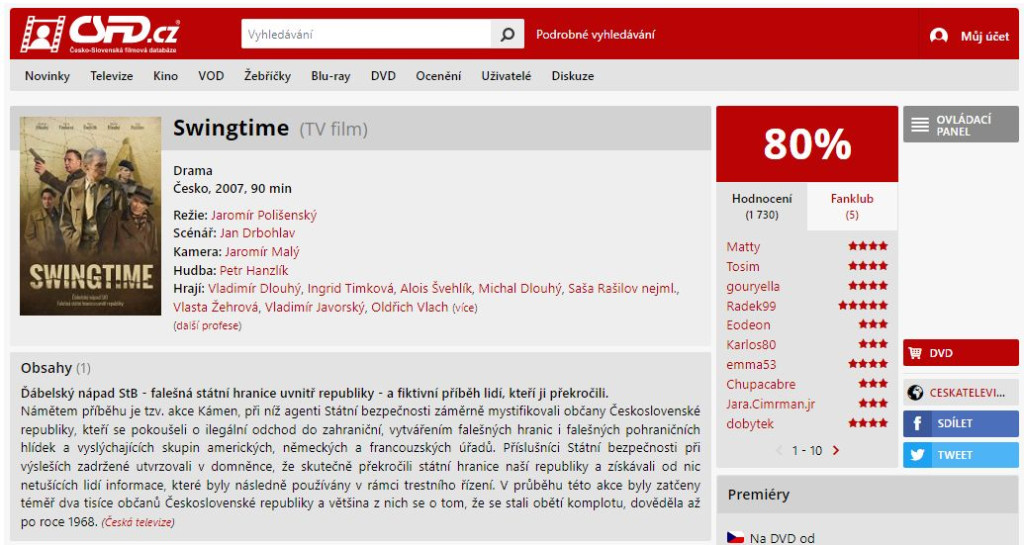The image size is (1024, 545).
Task: Click the CSFD.cz logo
Action: point(99,34)
